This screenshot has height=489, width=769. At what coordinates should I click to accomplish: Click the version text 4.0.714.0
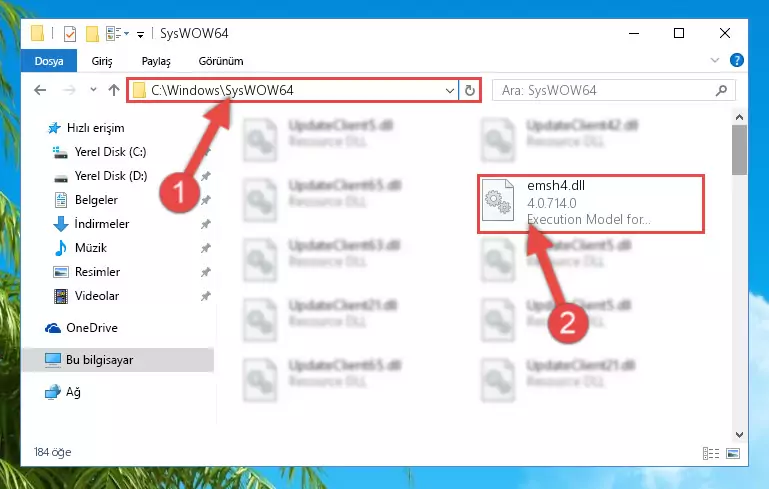click(552, 203)
